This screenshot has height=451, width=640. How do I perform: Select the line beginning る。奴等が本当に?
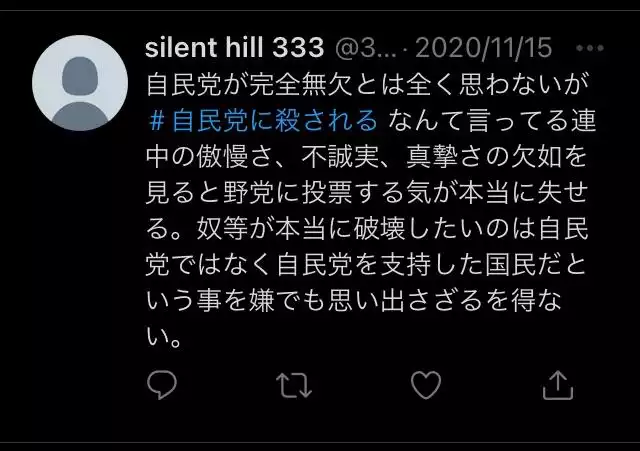[x=367, y=229]
